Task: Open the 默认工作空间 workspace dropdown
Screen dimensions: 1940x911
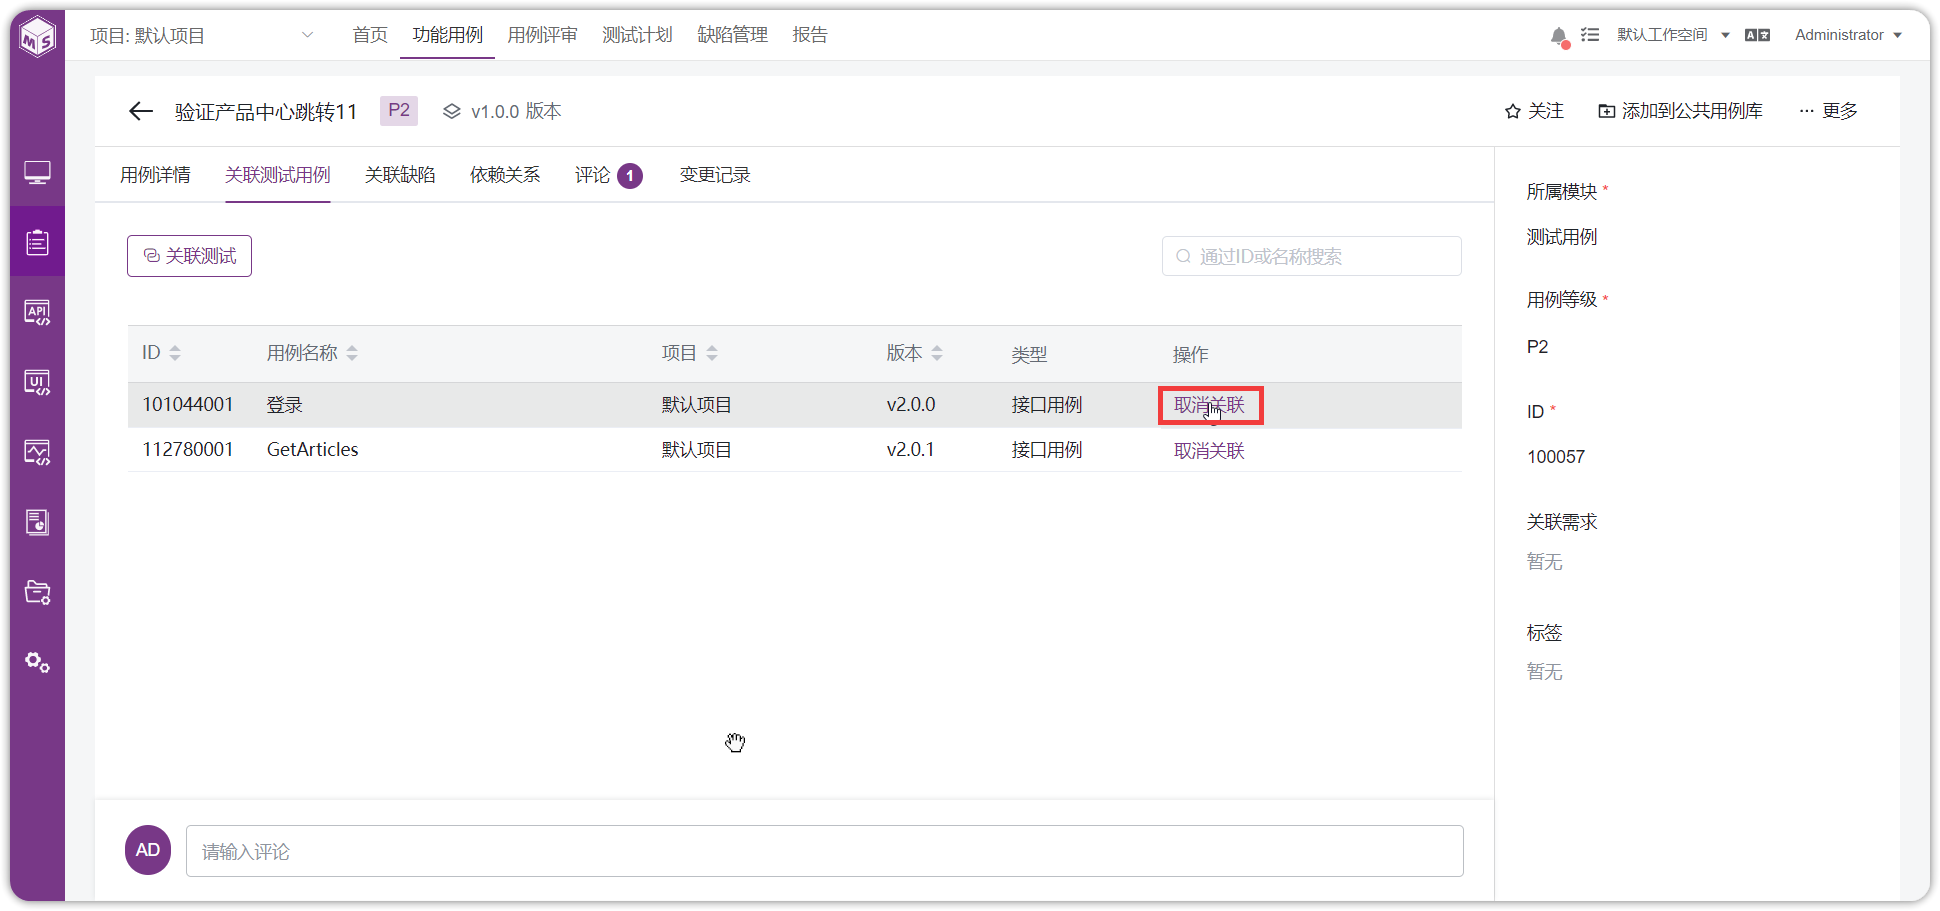Action: pyautogui.click(x=1673, y=35)
